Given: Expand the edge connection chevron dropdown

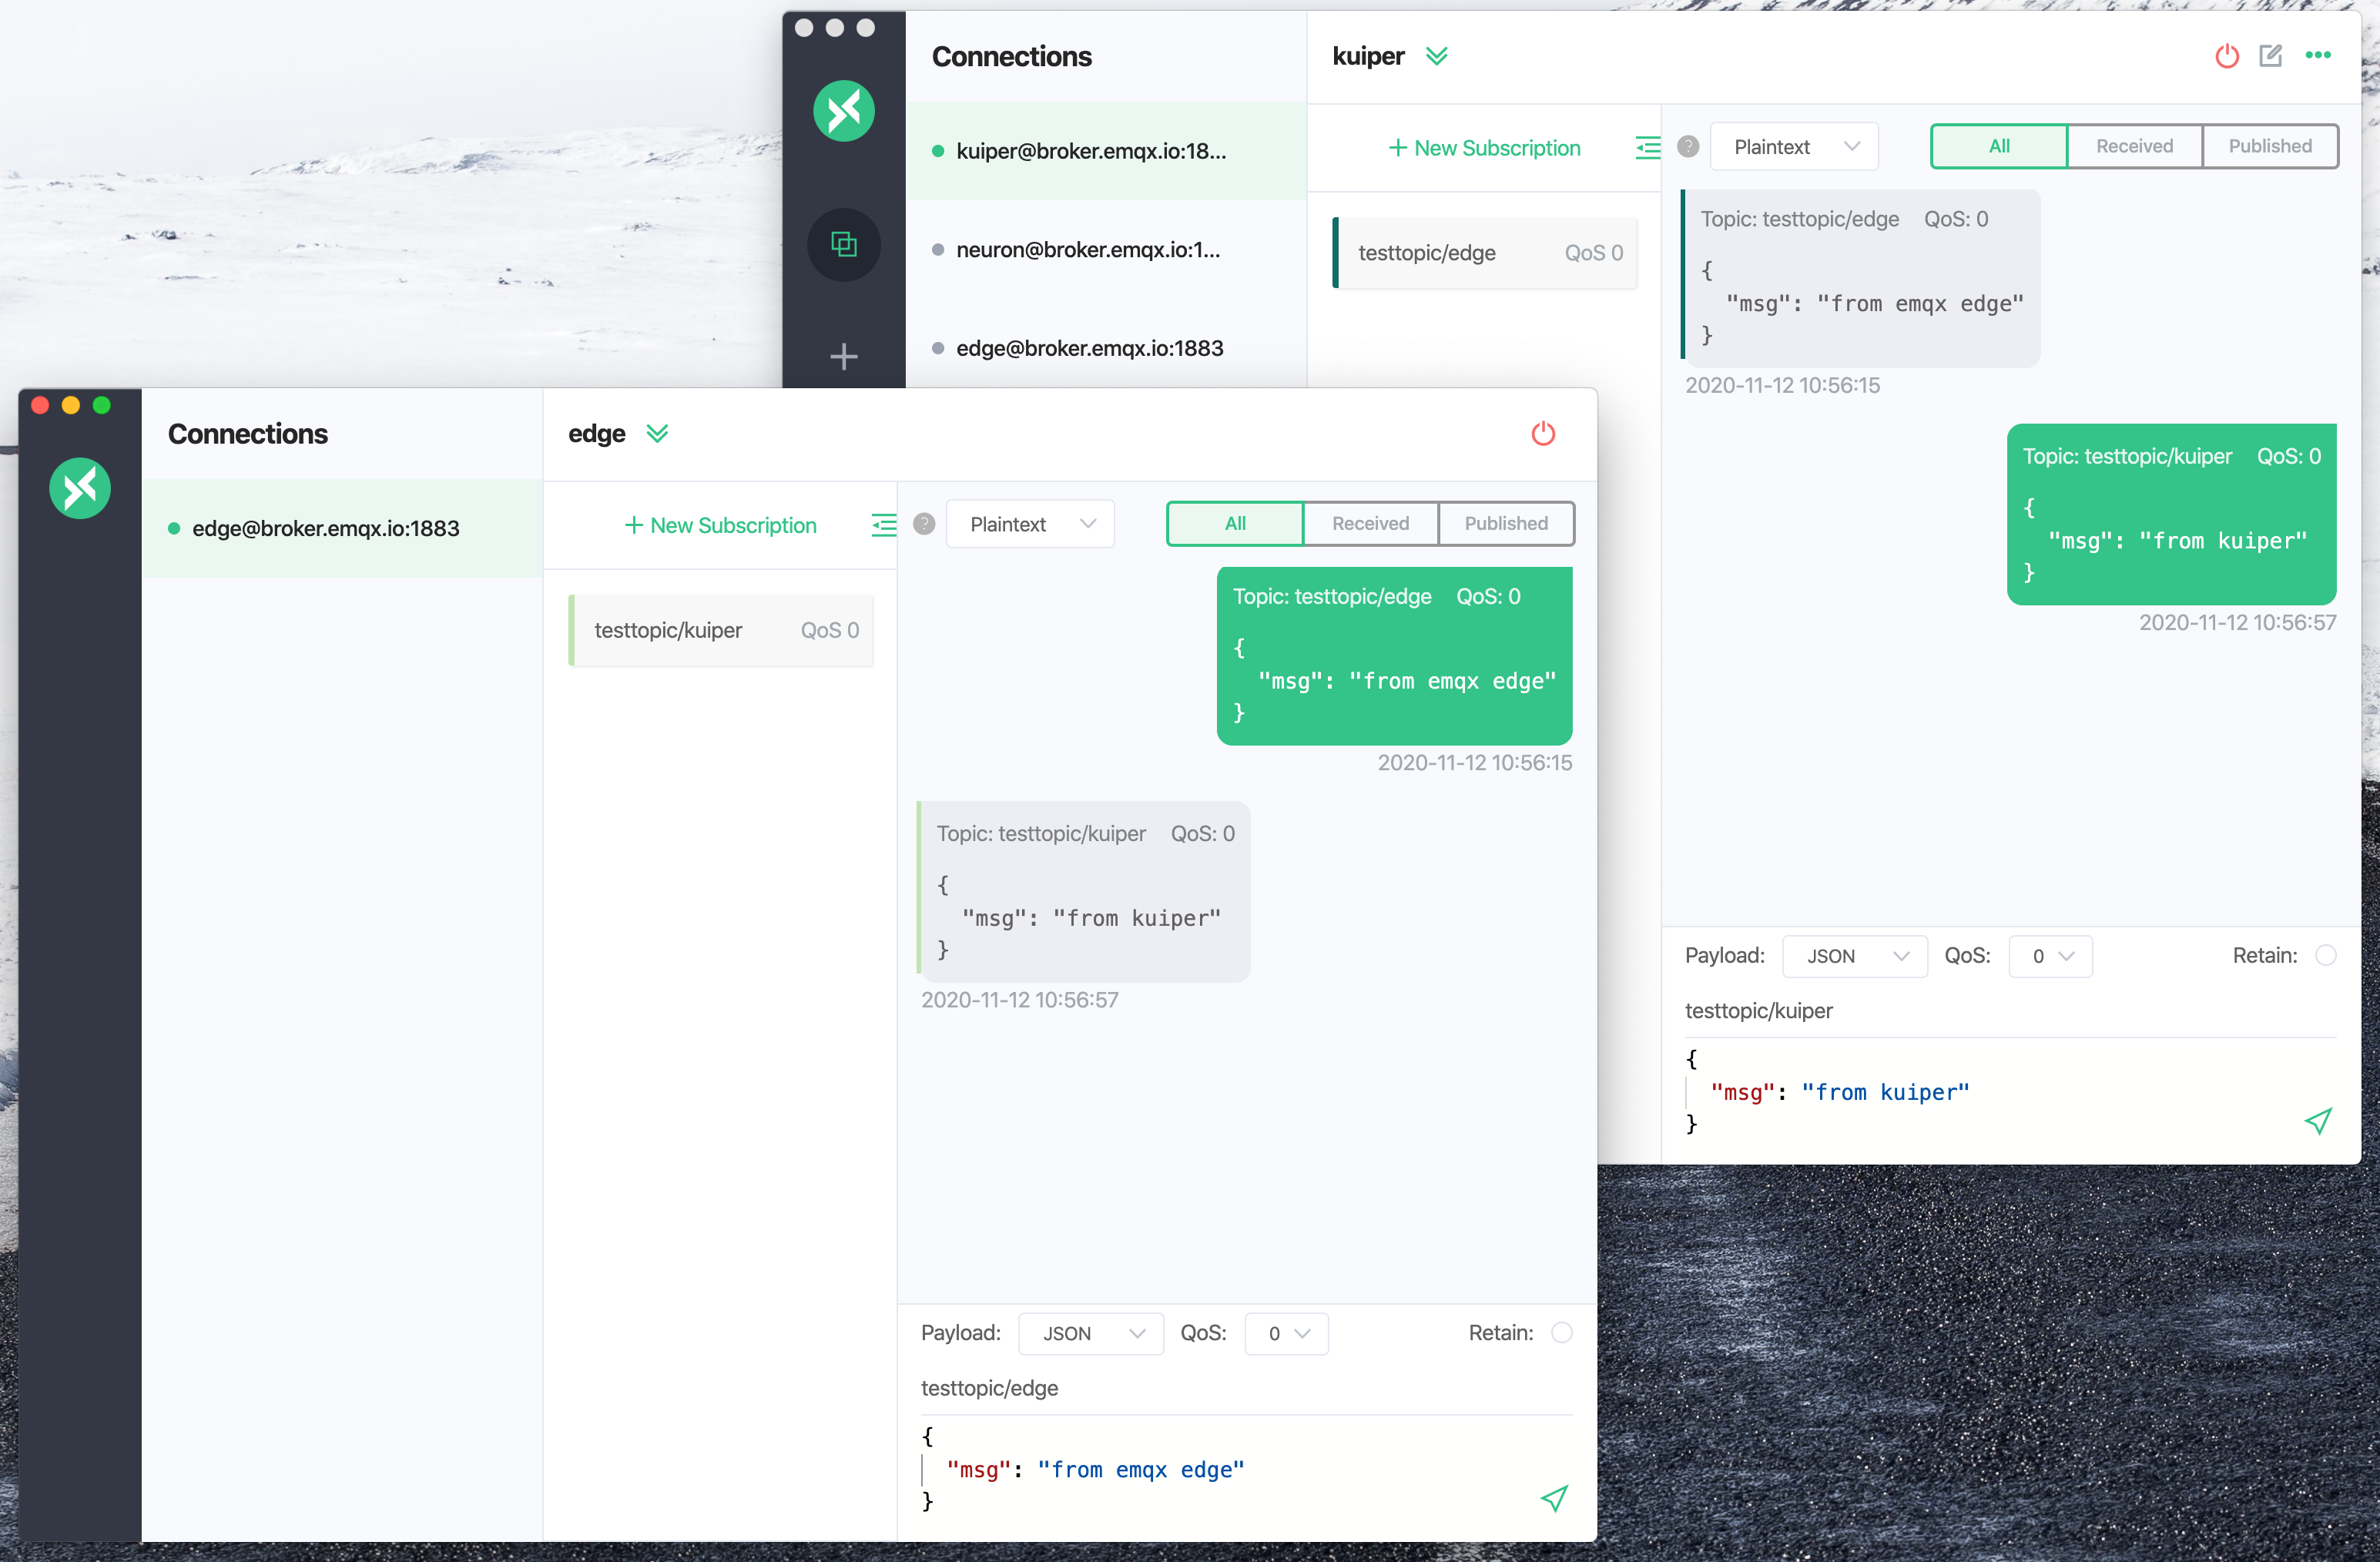Looking at the screenshot, I should 659,434.
